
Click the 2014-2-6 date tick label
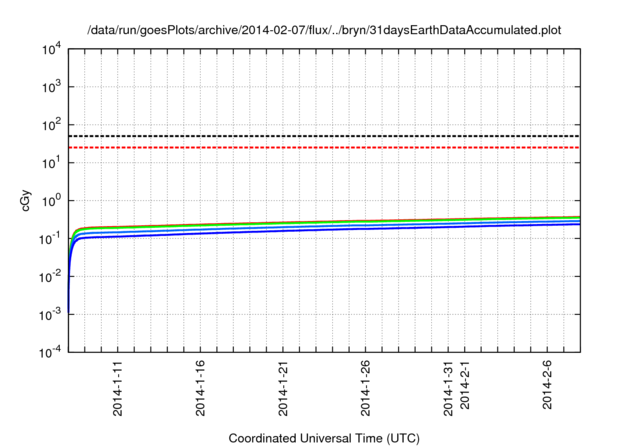[x=547, y=385]
